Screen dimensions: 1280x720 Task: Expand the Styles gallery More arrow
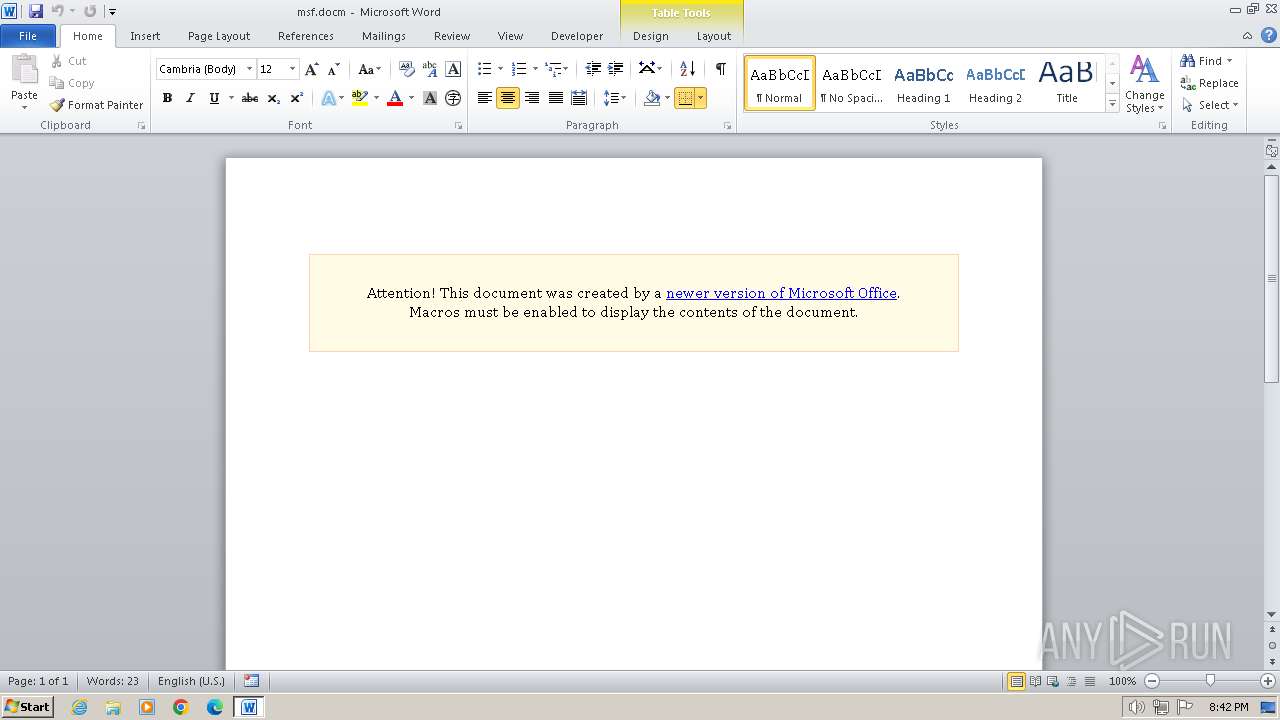click(1112, 104)
